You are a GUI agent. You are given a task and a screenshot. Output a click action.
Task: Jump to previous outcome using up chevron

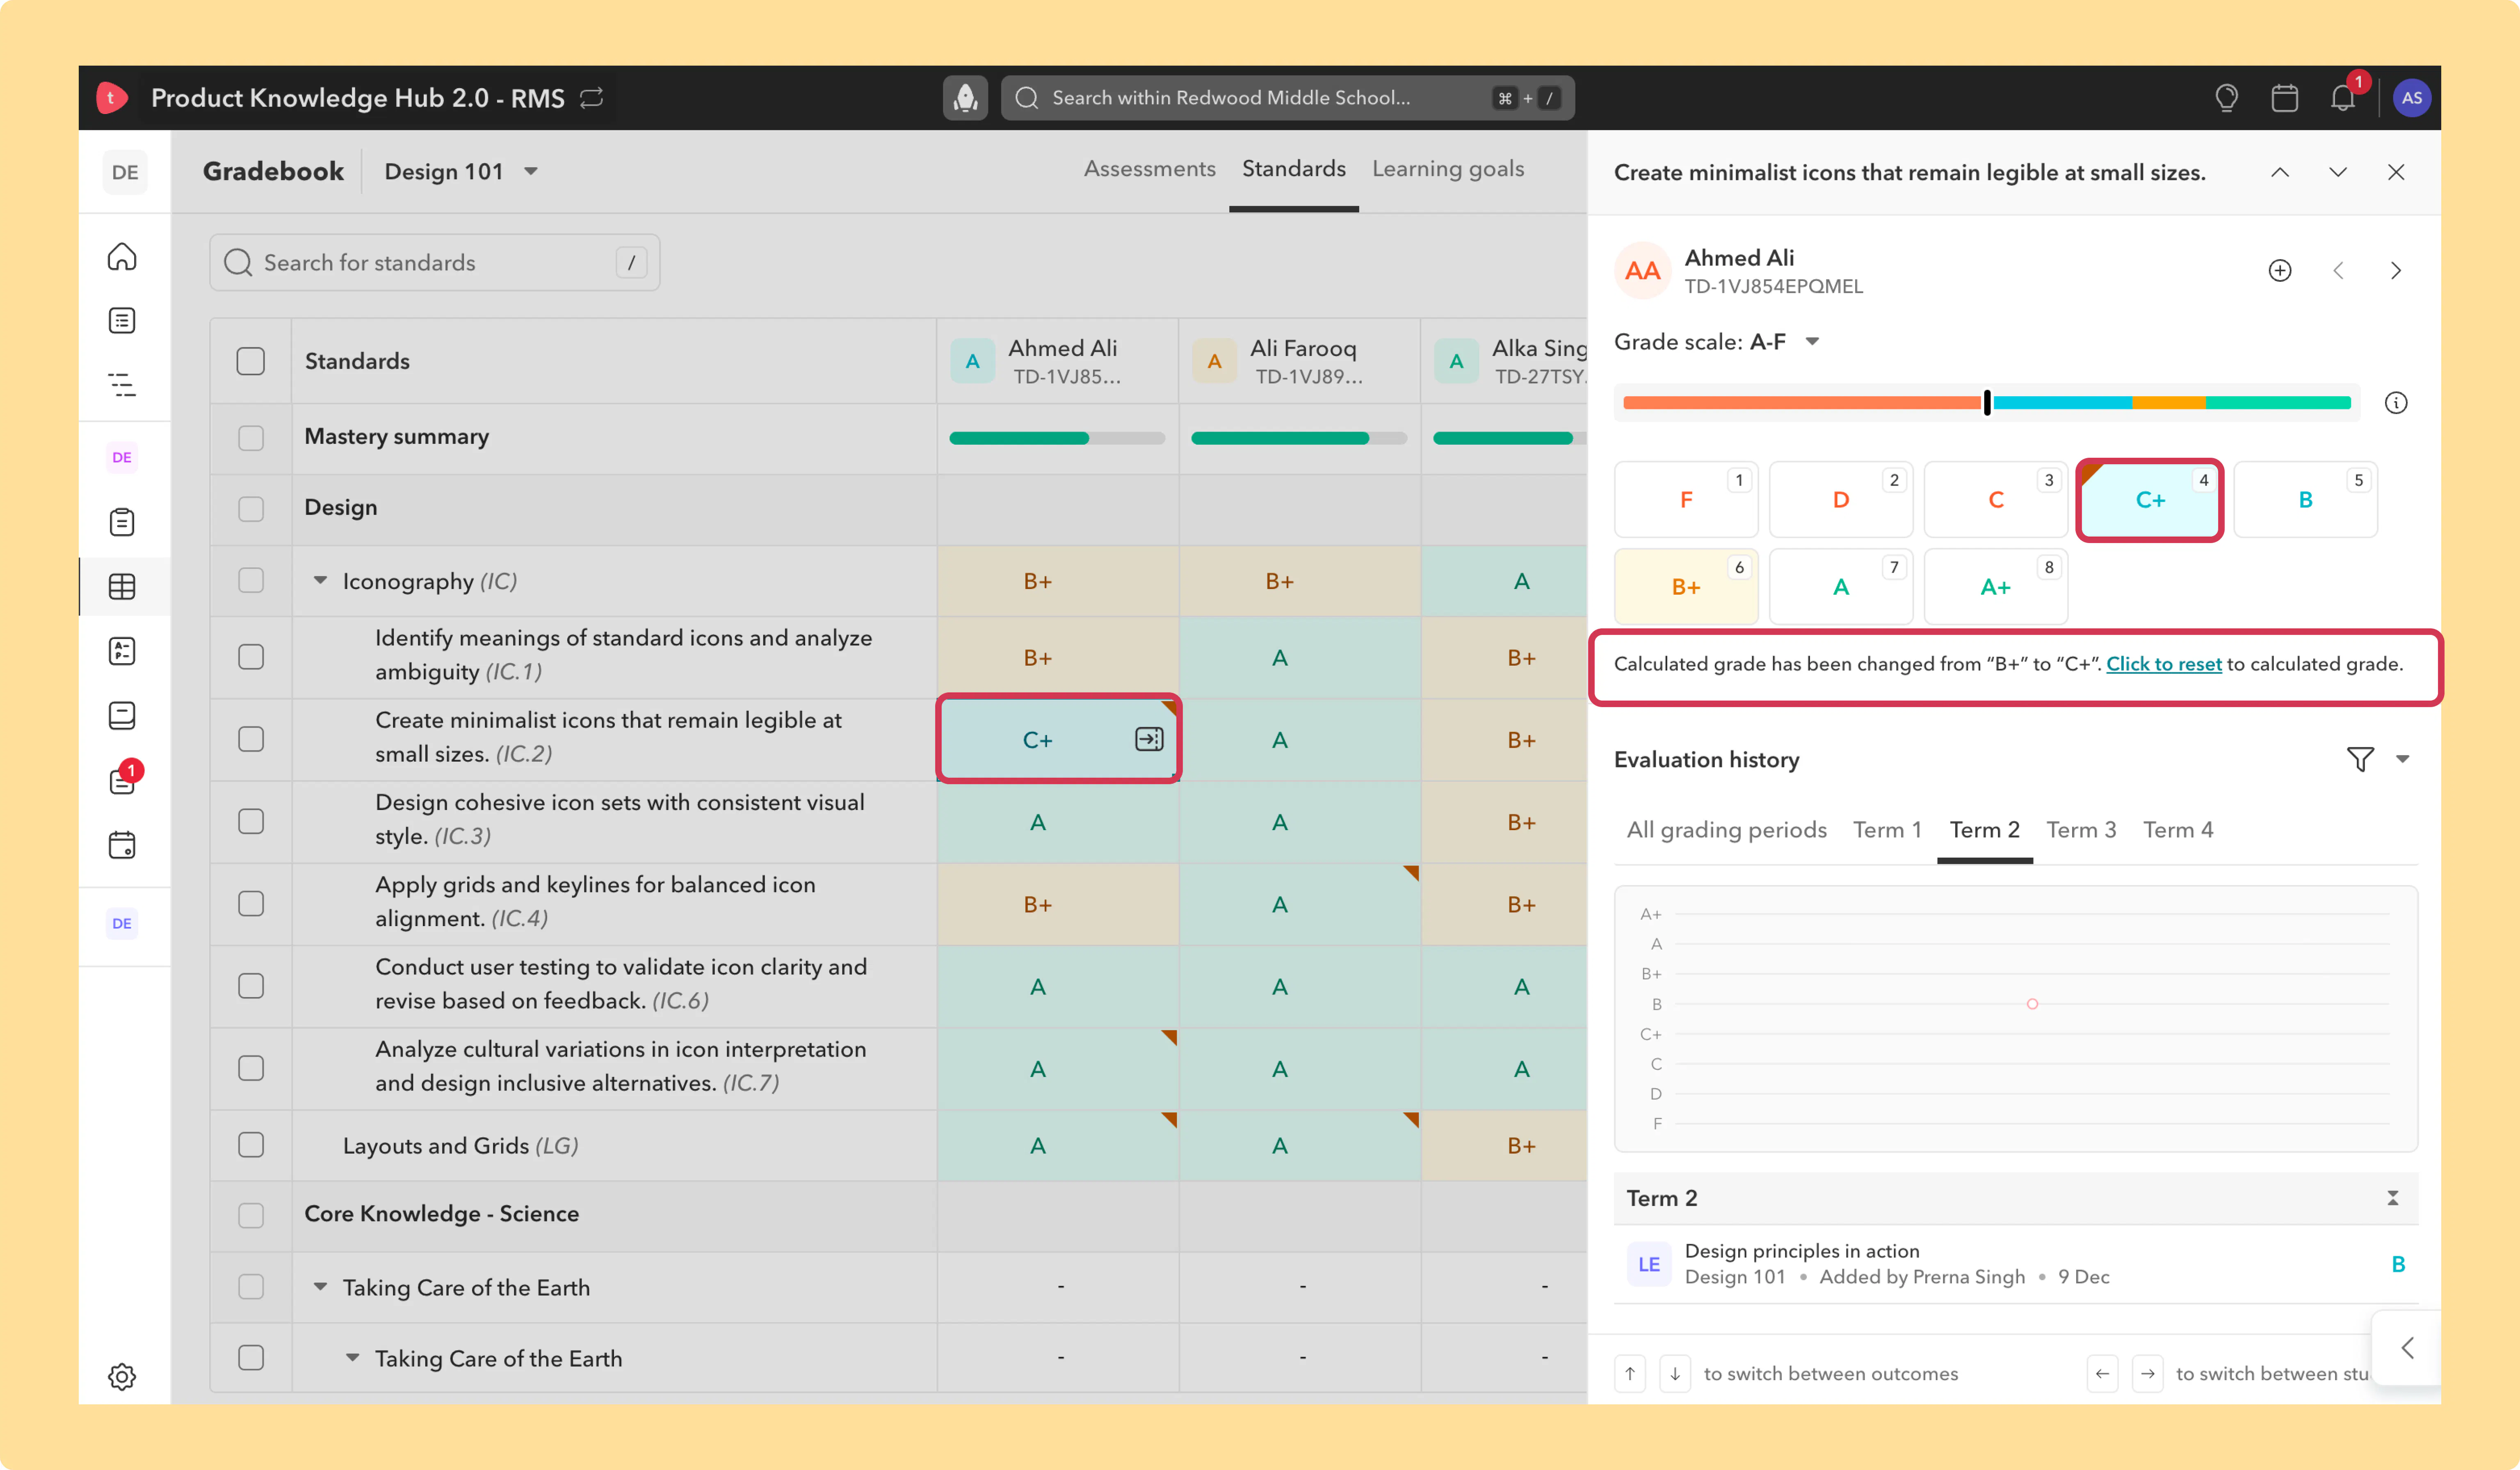coord(2280,172)
